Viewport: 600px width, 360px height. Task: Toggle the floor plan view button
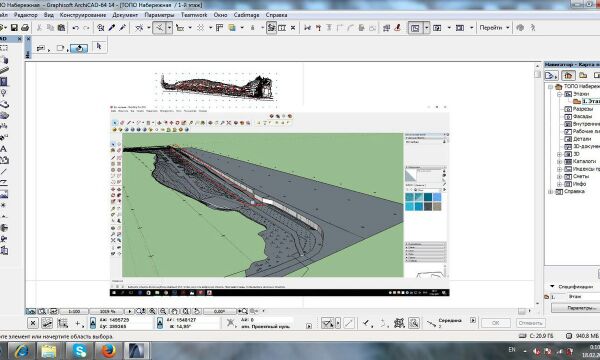click(415, 28)
